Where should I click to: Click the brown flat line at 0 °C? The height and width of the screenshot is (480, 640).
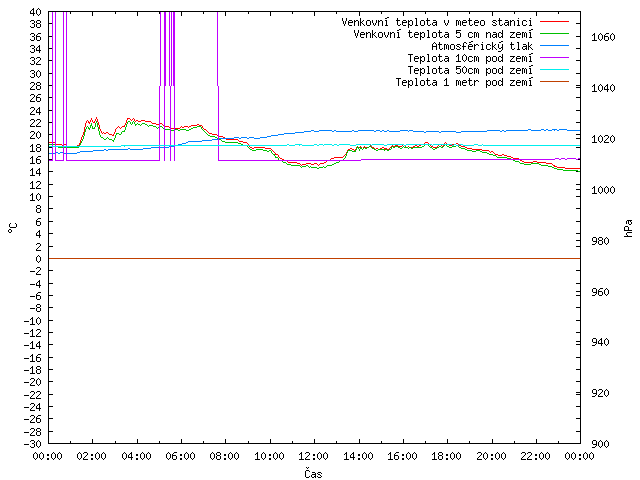(x=314, y=258)
